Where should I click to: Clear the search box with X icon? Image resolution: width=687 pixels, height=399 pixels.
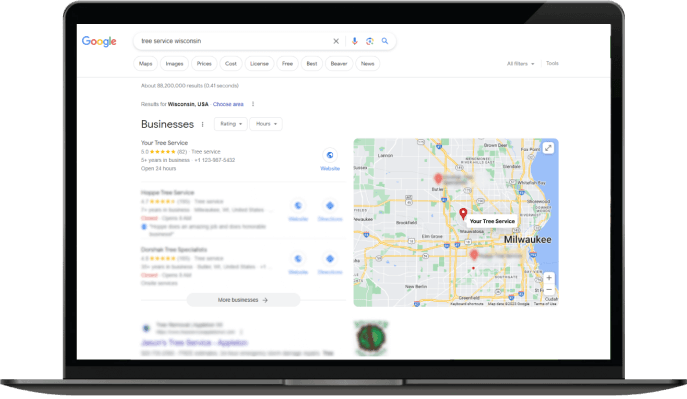pyautogui.click(x=336, y=41)
